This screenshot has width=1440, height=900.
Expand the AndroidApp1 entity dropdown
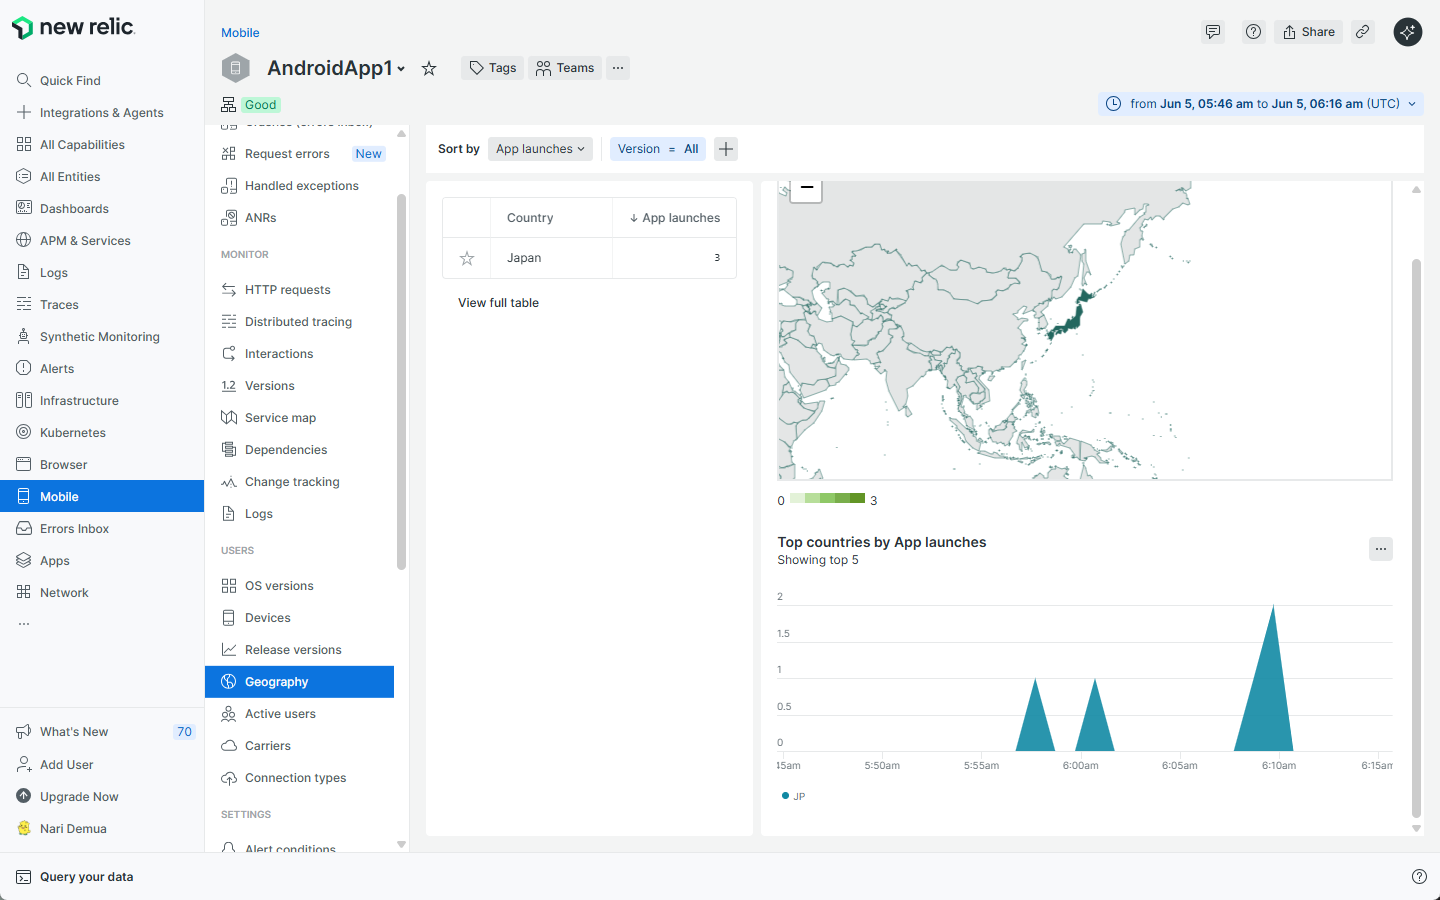(401, 69)
